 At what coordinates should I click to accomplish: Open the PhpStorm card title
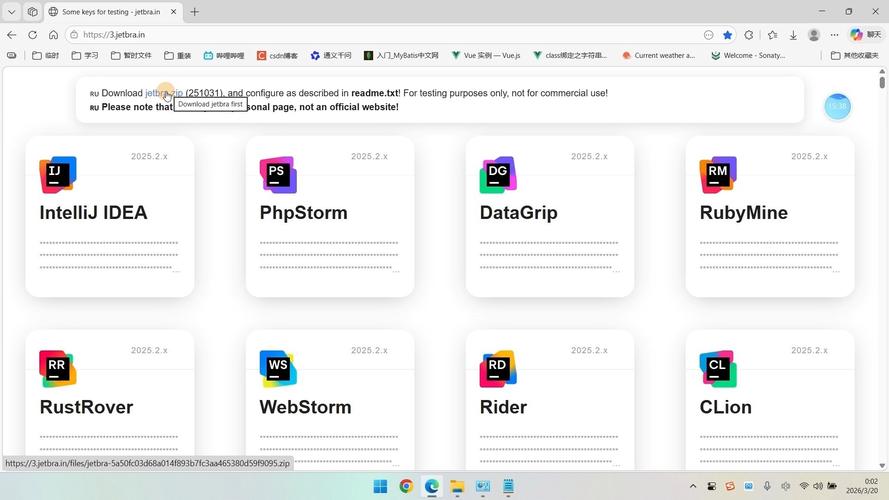point(303,213)
